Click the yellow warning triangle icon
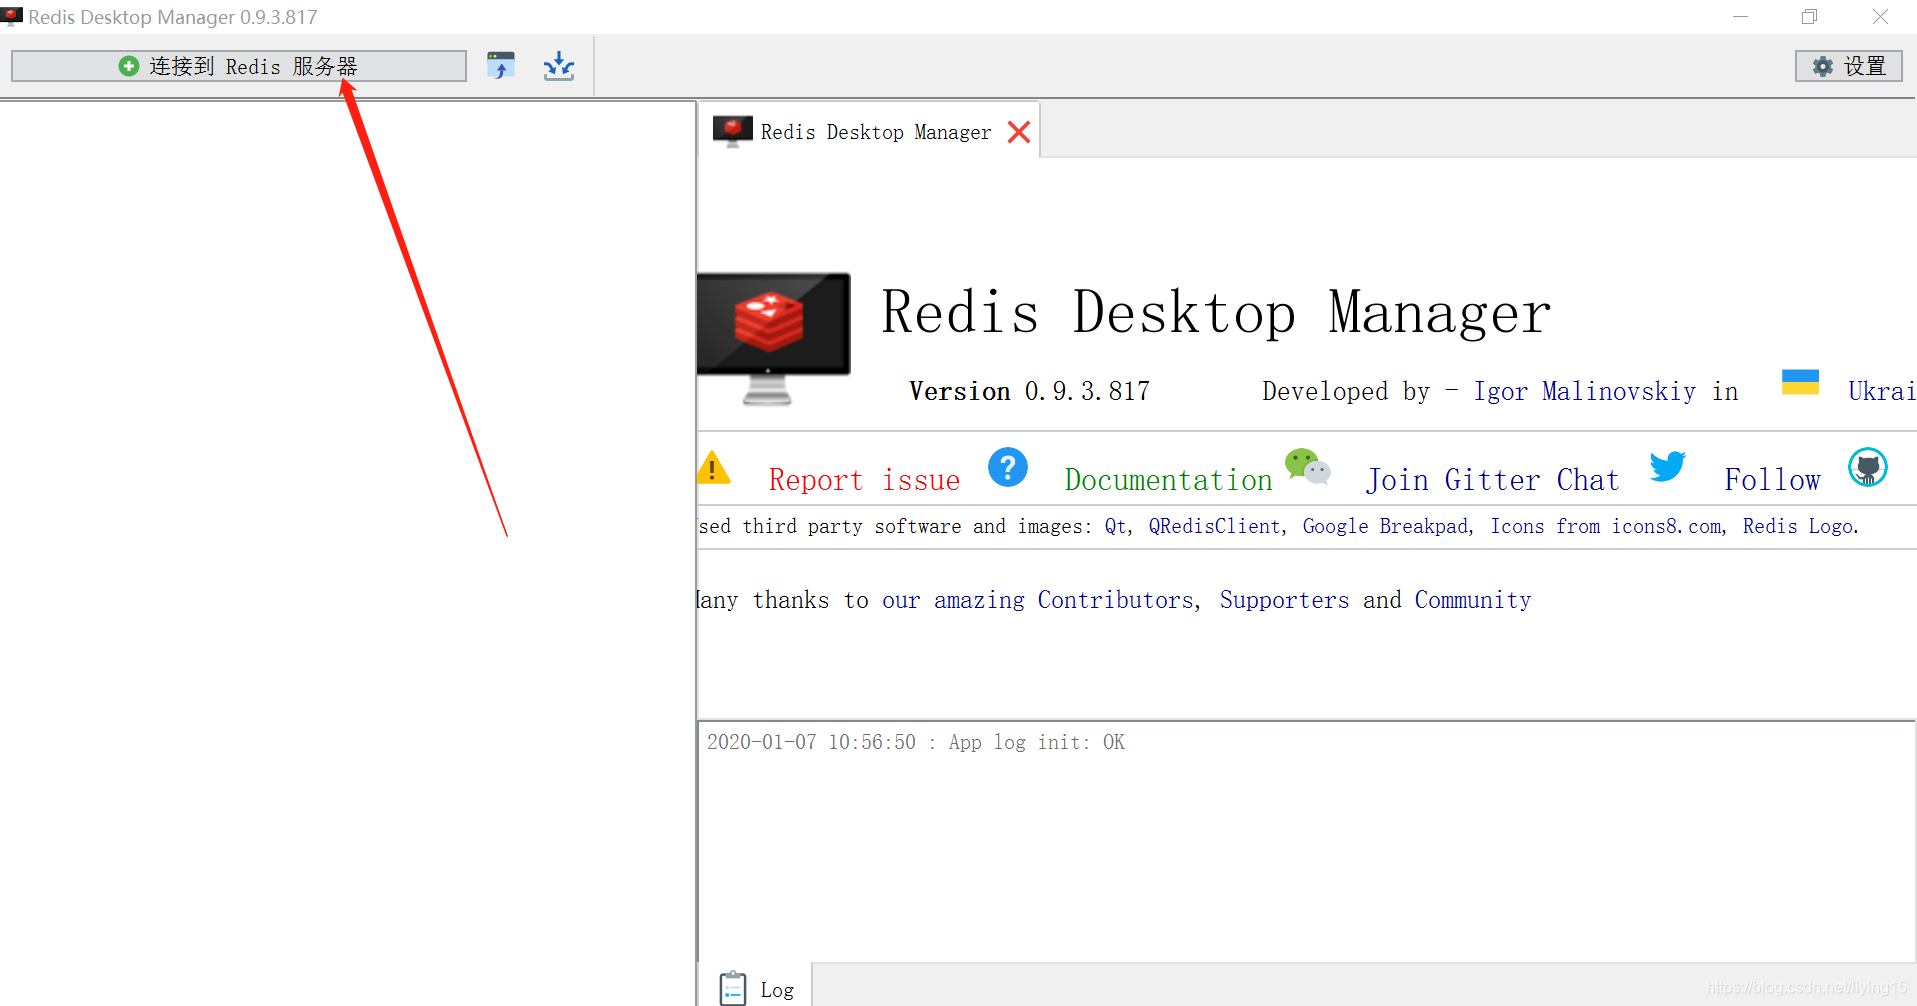This screenshot has height=1006, width=1917. pos(713,467)
